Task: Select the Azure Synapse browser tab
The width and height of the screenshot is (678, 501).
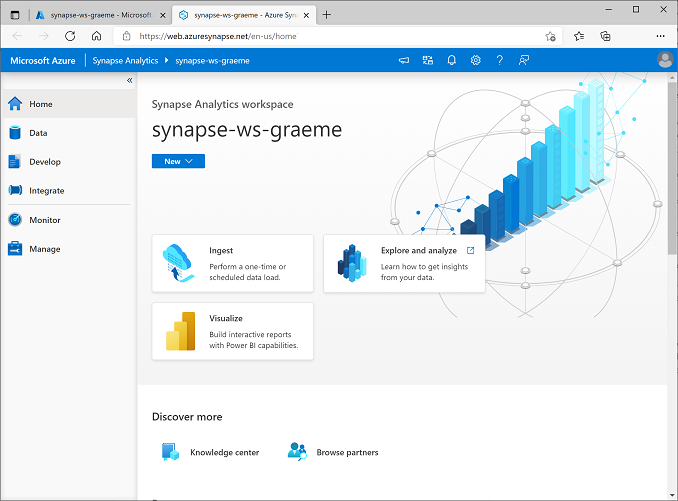Action: point(244,15)
